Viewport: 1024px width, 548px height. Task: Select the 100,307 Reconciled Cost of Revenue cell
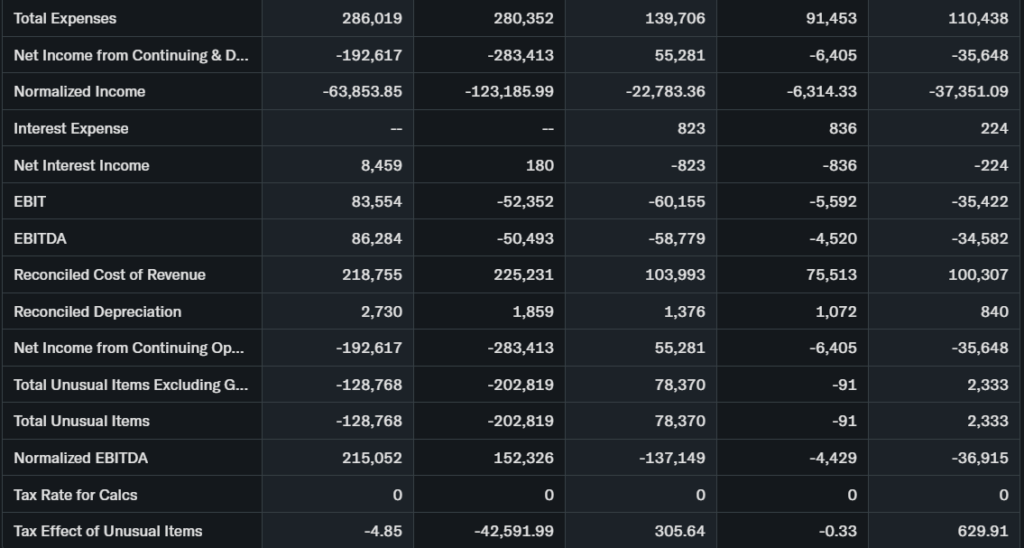[x=978, y=274]
